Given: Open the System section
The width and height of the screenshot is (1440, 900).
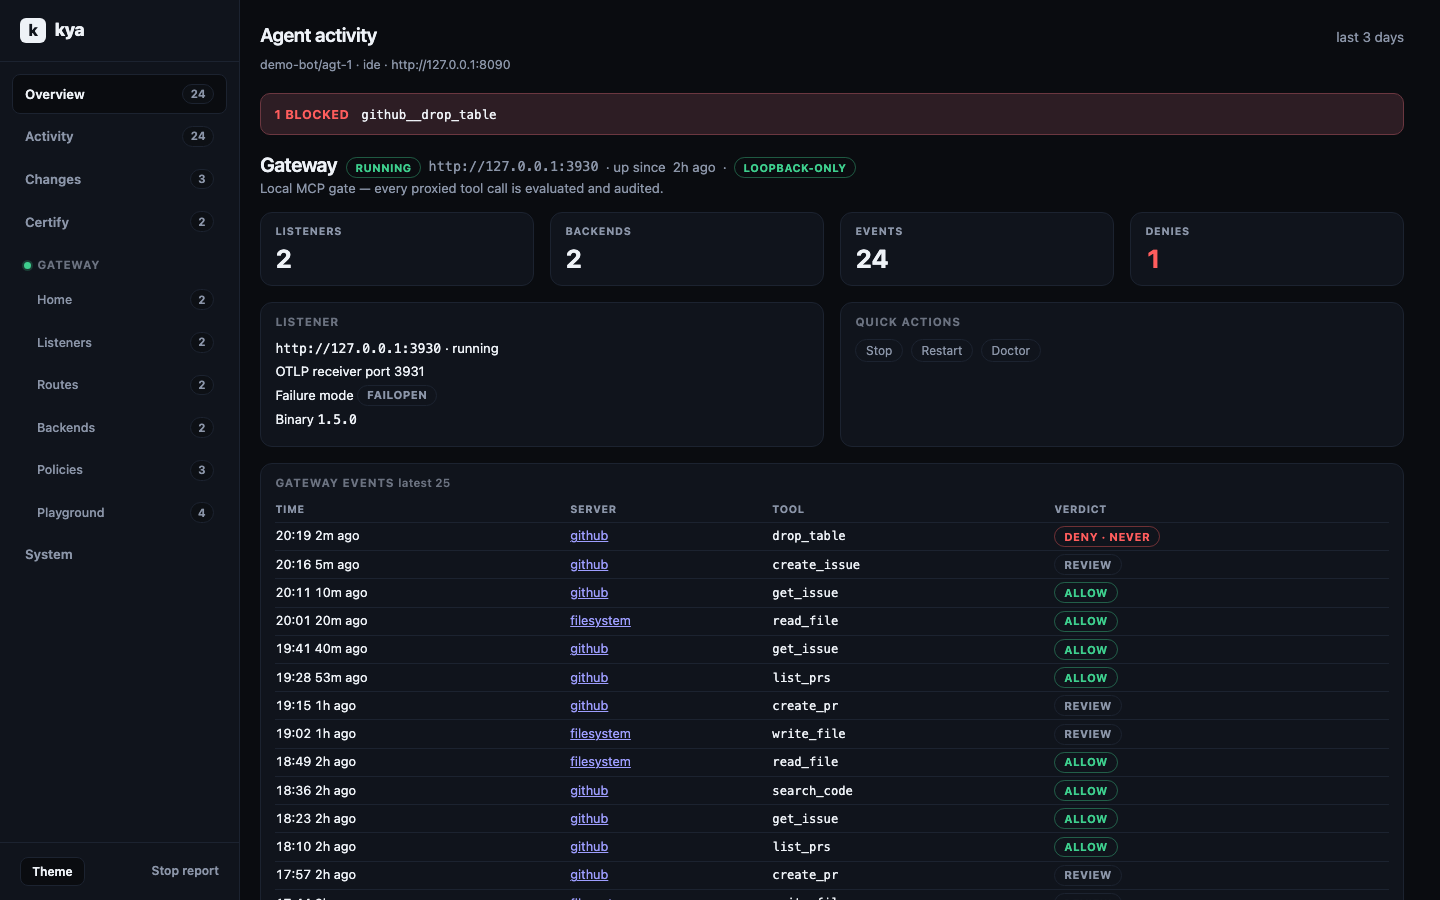Looking at the screenshot, I should 119,554.
